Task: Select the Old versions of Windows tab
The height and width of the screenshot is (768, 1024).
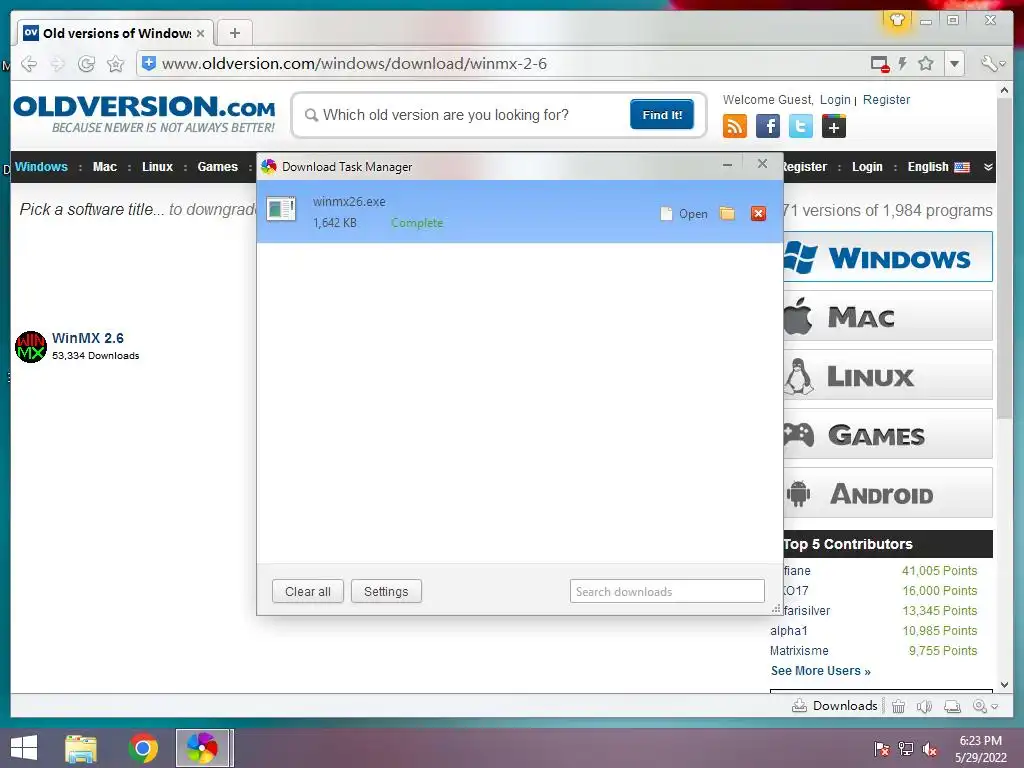Action: pyautogui.click(x=115, y=33)
